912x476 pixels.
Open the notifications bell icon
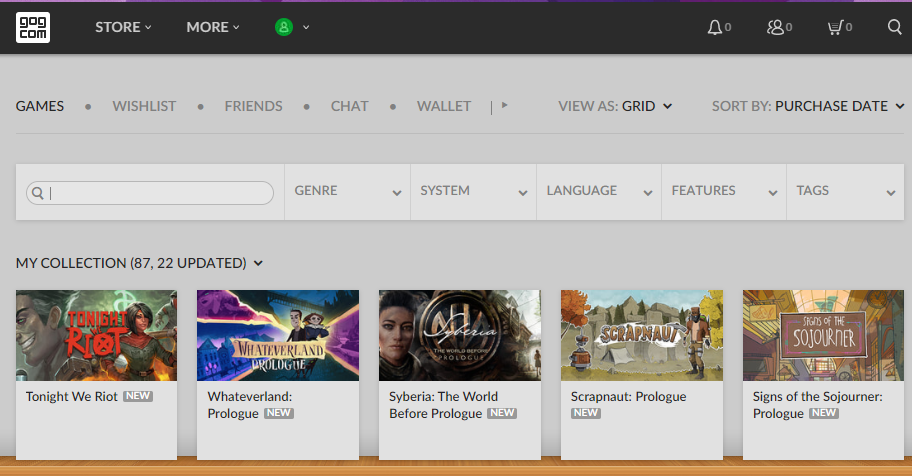pos(714,27)
